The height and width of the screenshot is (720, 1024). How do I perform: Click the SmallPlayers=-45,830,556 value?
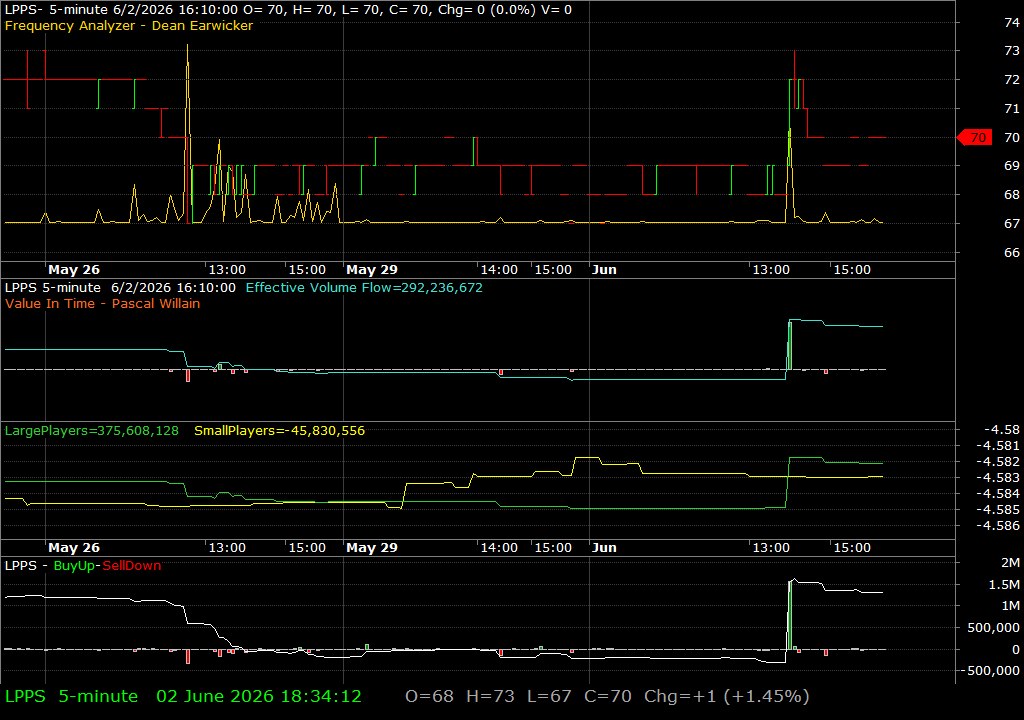(x=280, y=431)
